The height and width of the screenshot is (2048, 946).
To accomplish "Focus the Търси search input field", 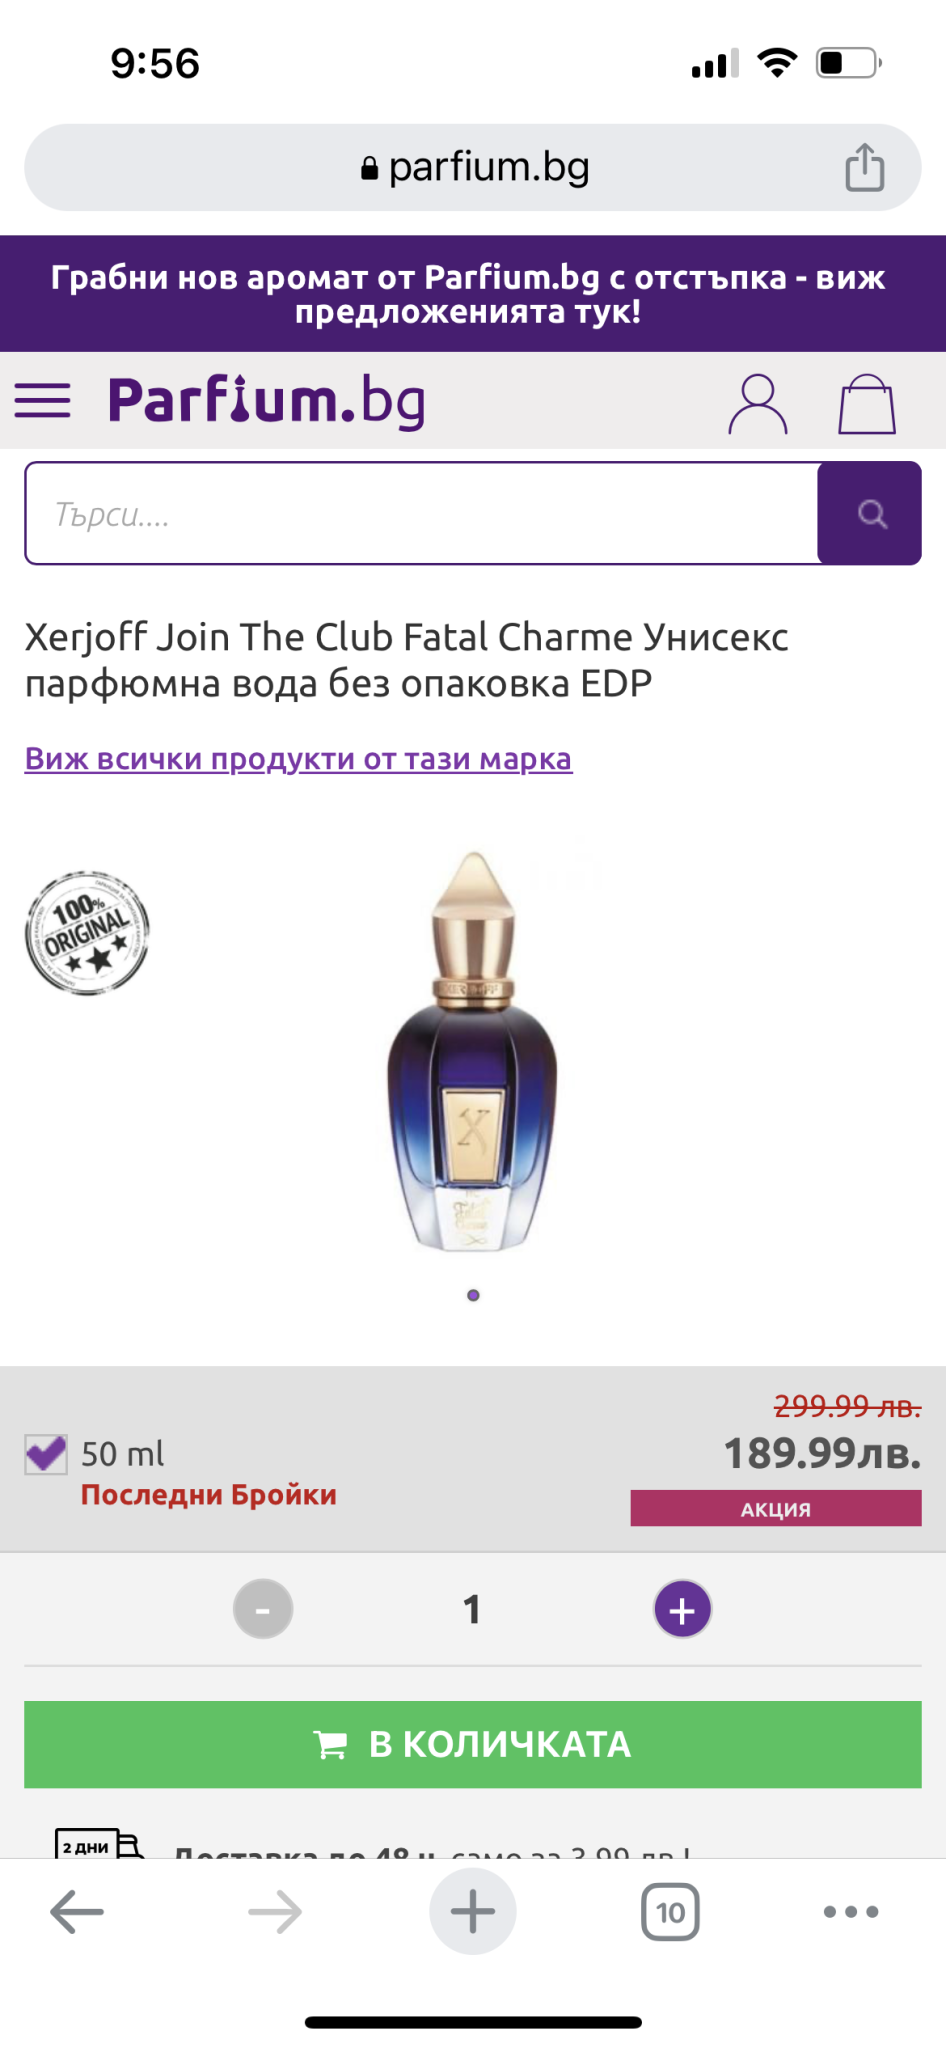I will pos(421,513).
